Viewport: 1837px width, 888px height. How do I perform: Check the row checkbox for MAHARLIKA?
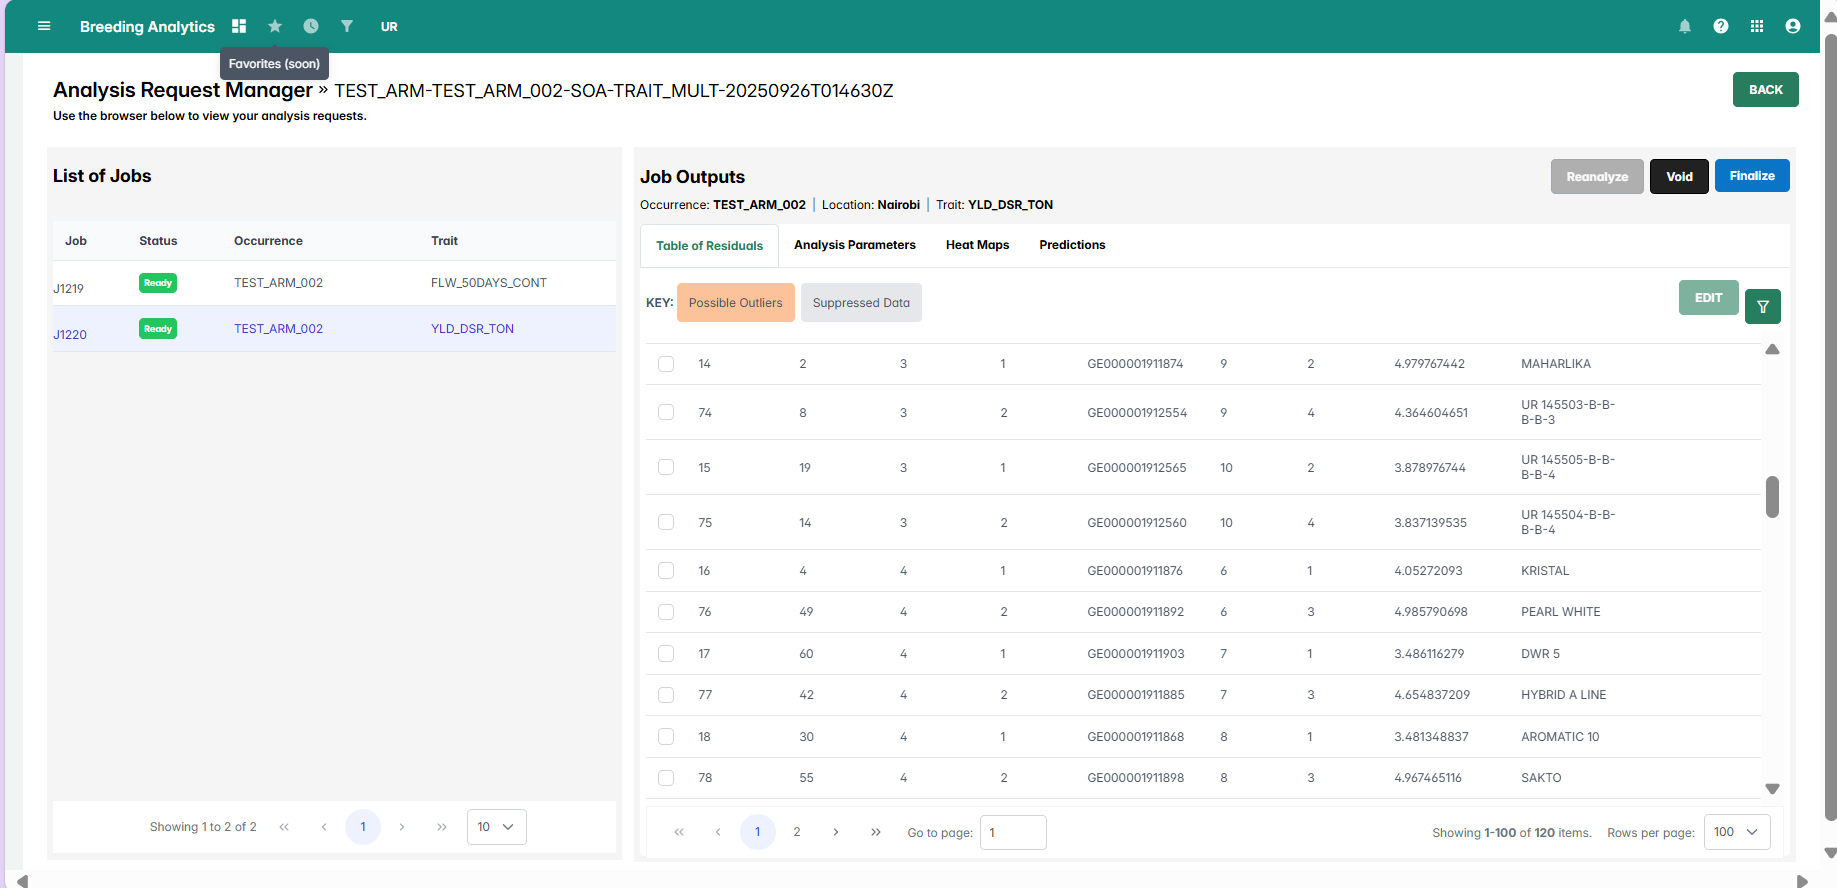pyautogui.click(x=666, y=364)
